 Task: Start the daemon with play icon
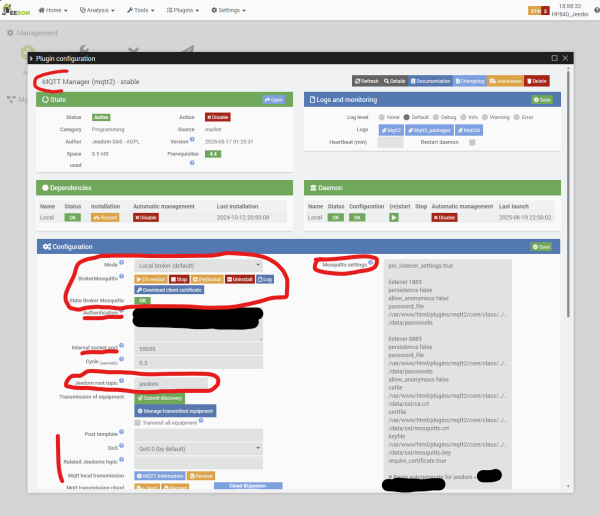[x=394, y=218]
